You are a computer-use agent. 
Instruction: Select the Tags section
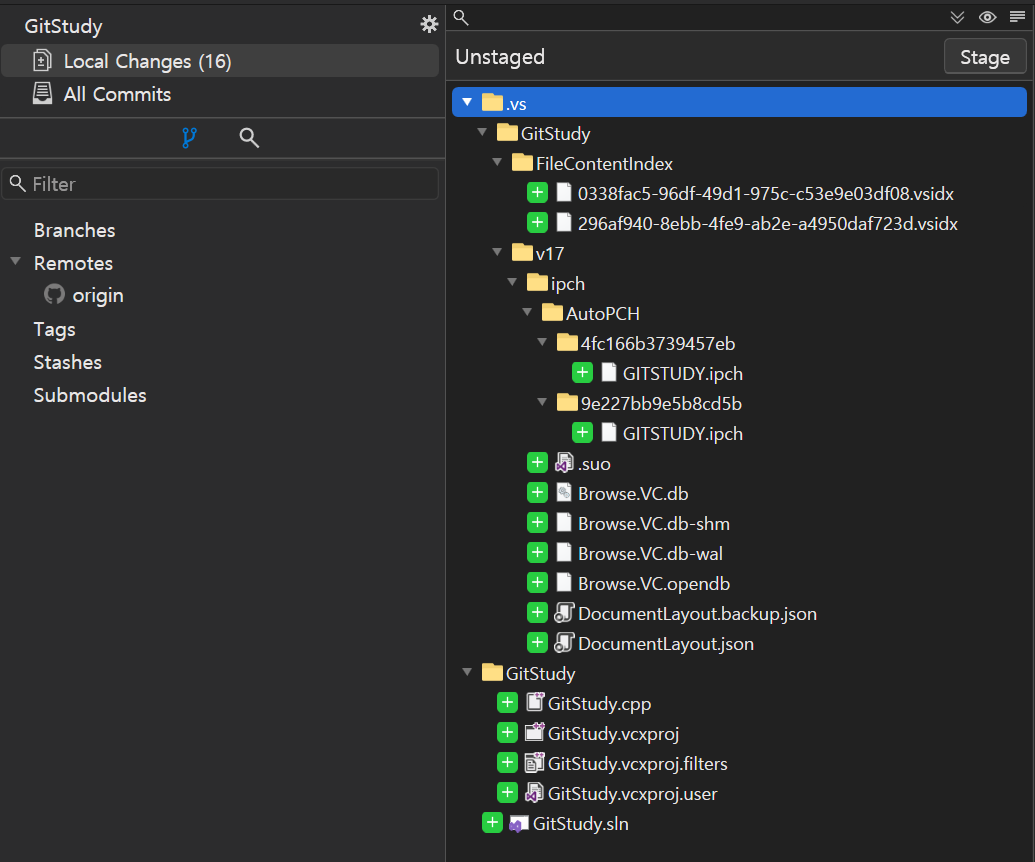[x=55, y=329]
